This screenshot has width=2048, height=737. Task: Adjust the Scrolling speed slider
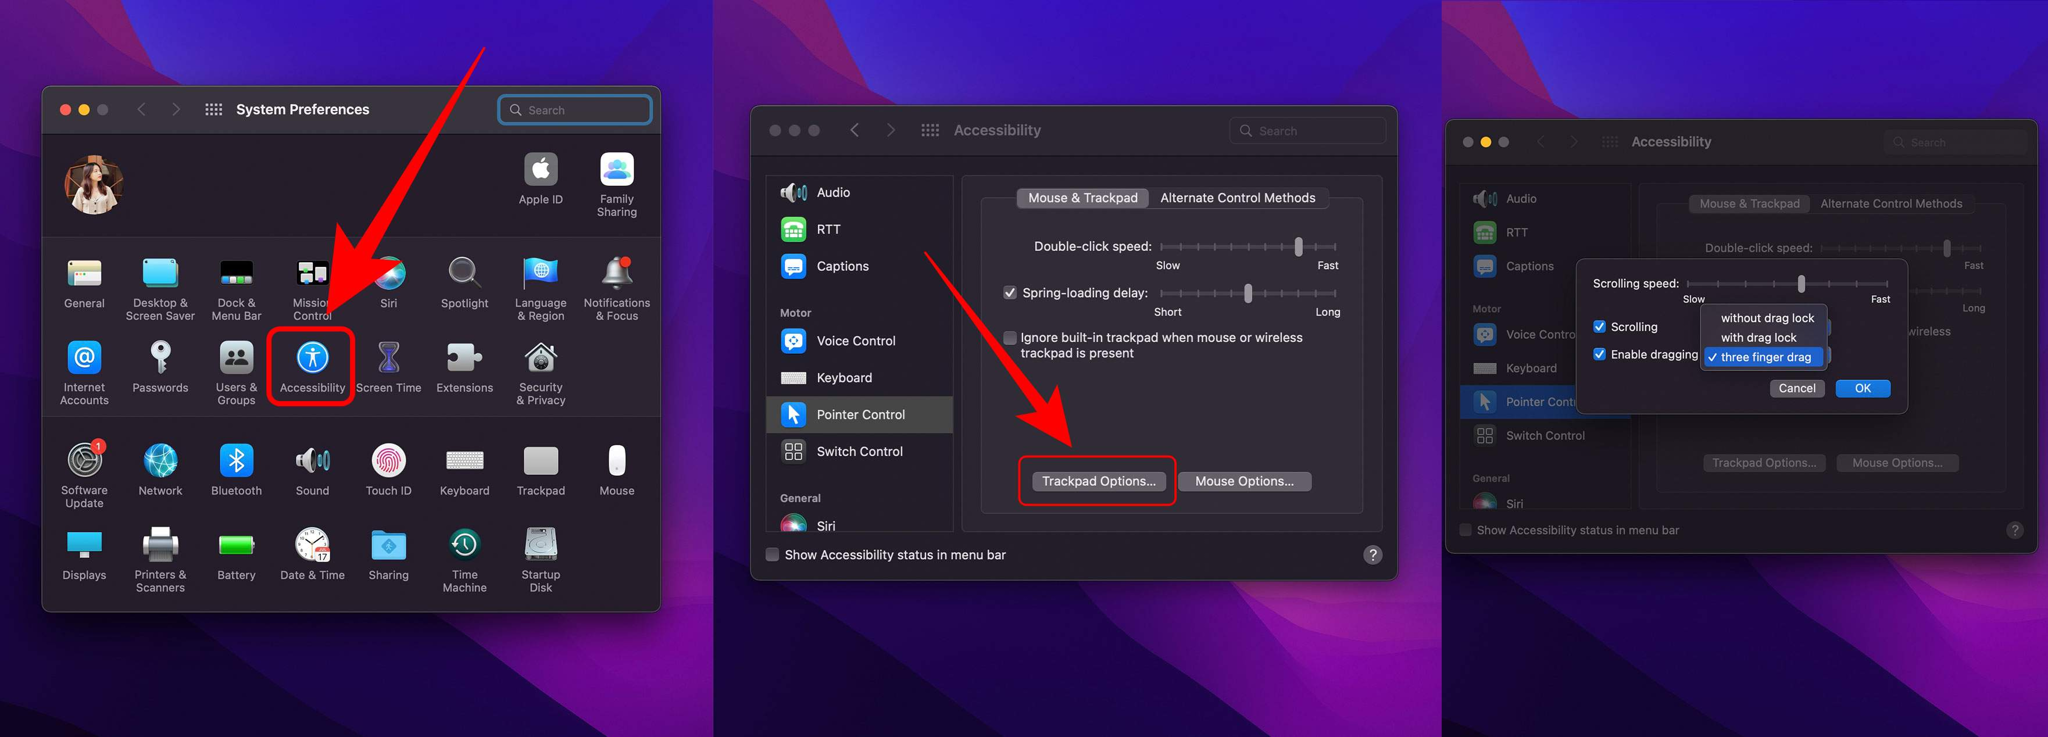(1801, 284)
